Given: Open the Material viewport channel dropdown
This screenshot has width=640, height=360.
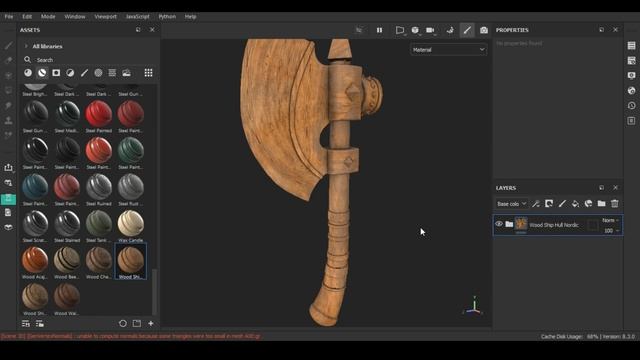Looking at the screenshot, I should [x=448, y=50].
